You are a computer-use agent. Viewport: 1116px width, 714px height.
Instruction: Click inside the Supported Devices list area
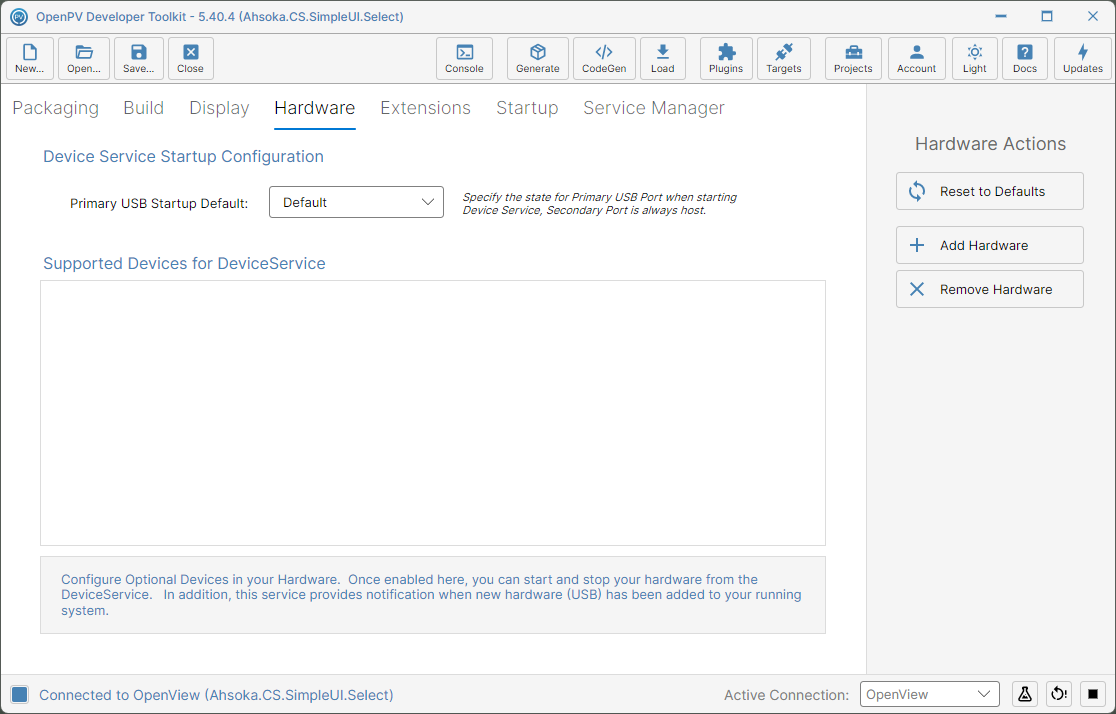[433, 413]
